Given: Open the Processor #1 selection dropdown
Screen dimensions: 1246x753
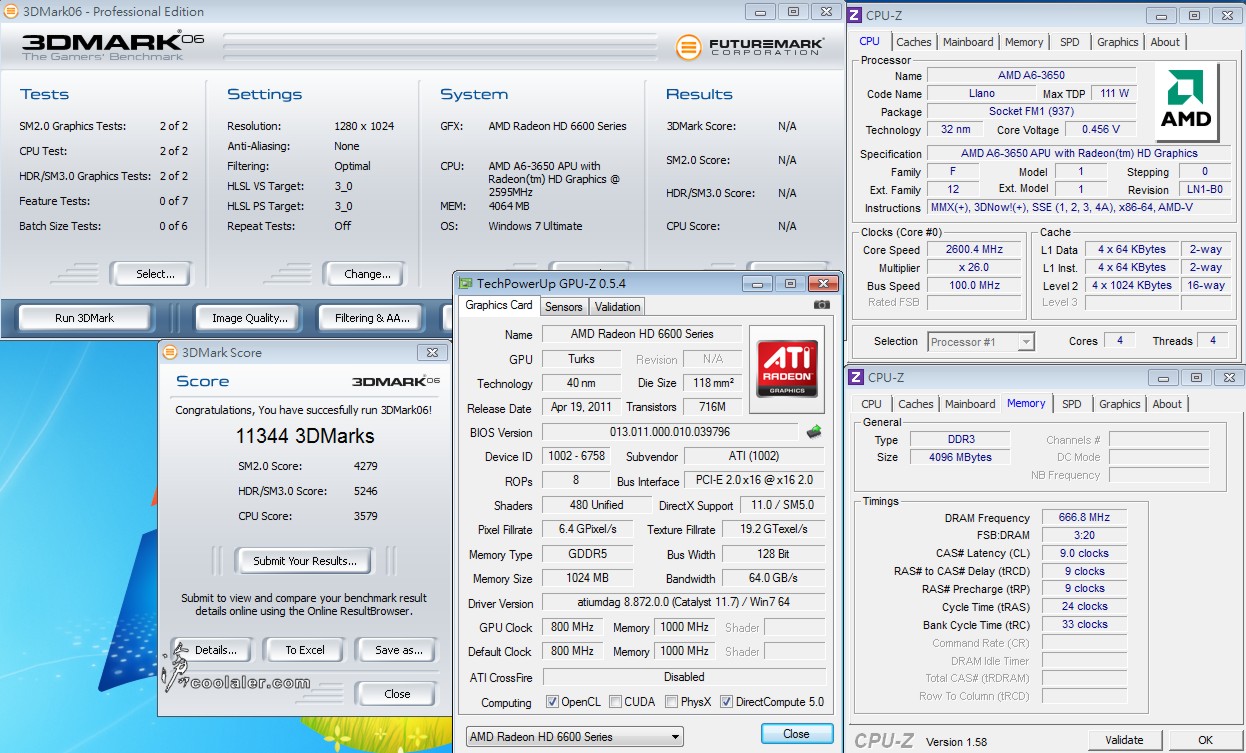Looking at the screenshot, I should click(981, 342).
